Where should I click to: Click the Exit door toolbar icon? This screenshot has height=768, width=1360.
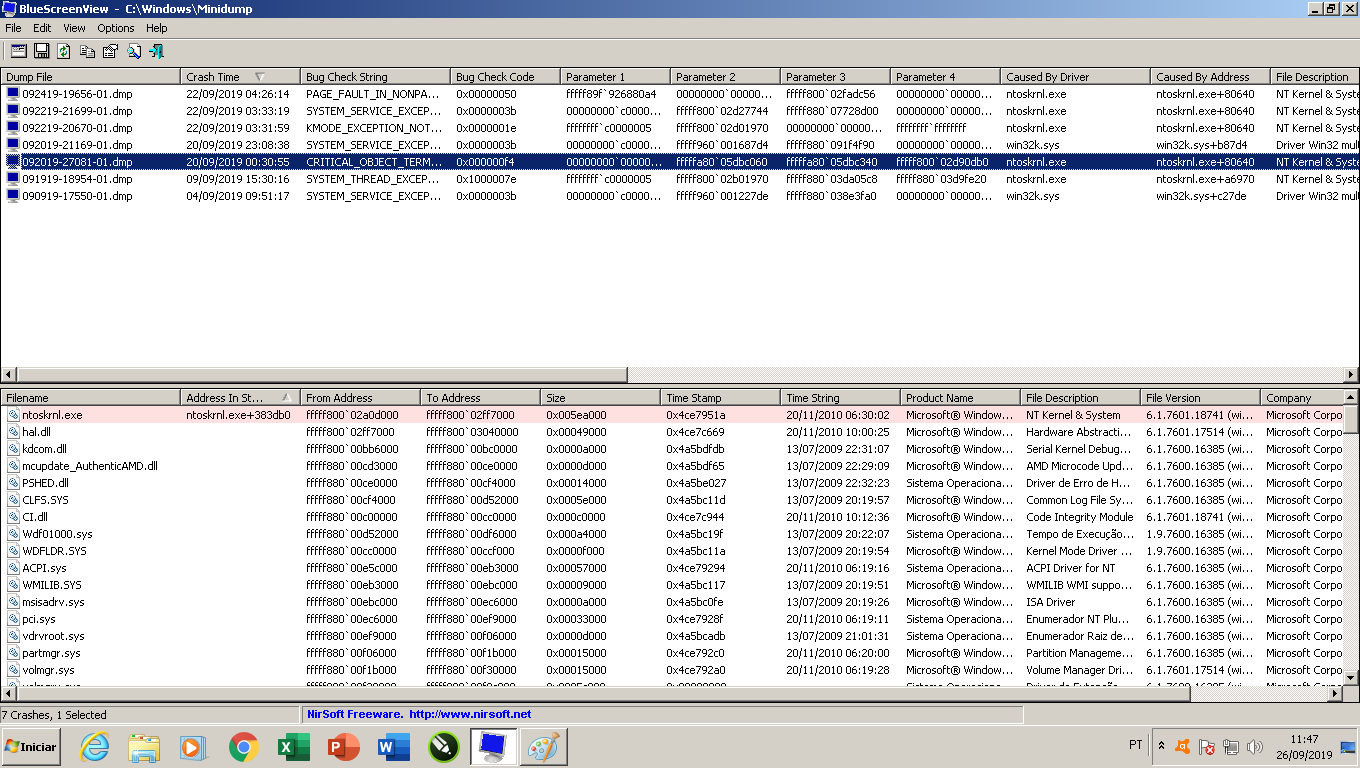point(156,51)
